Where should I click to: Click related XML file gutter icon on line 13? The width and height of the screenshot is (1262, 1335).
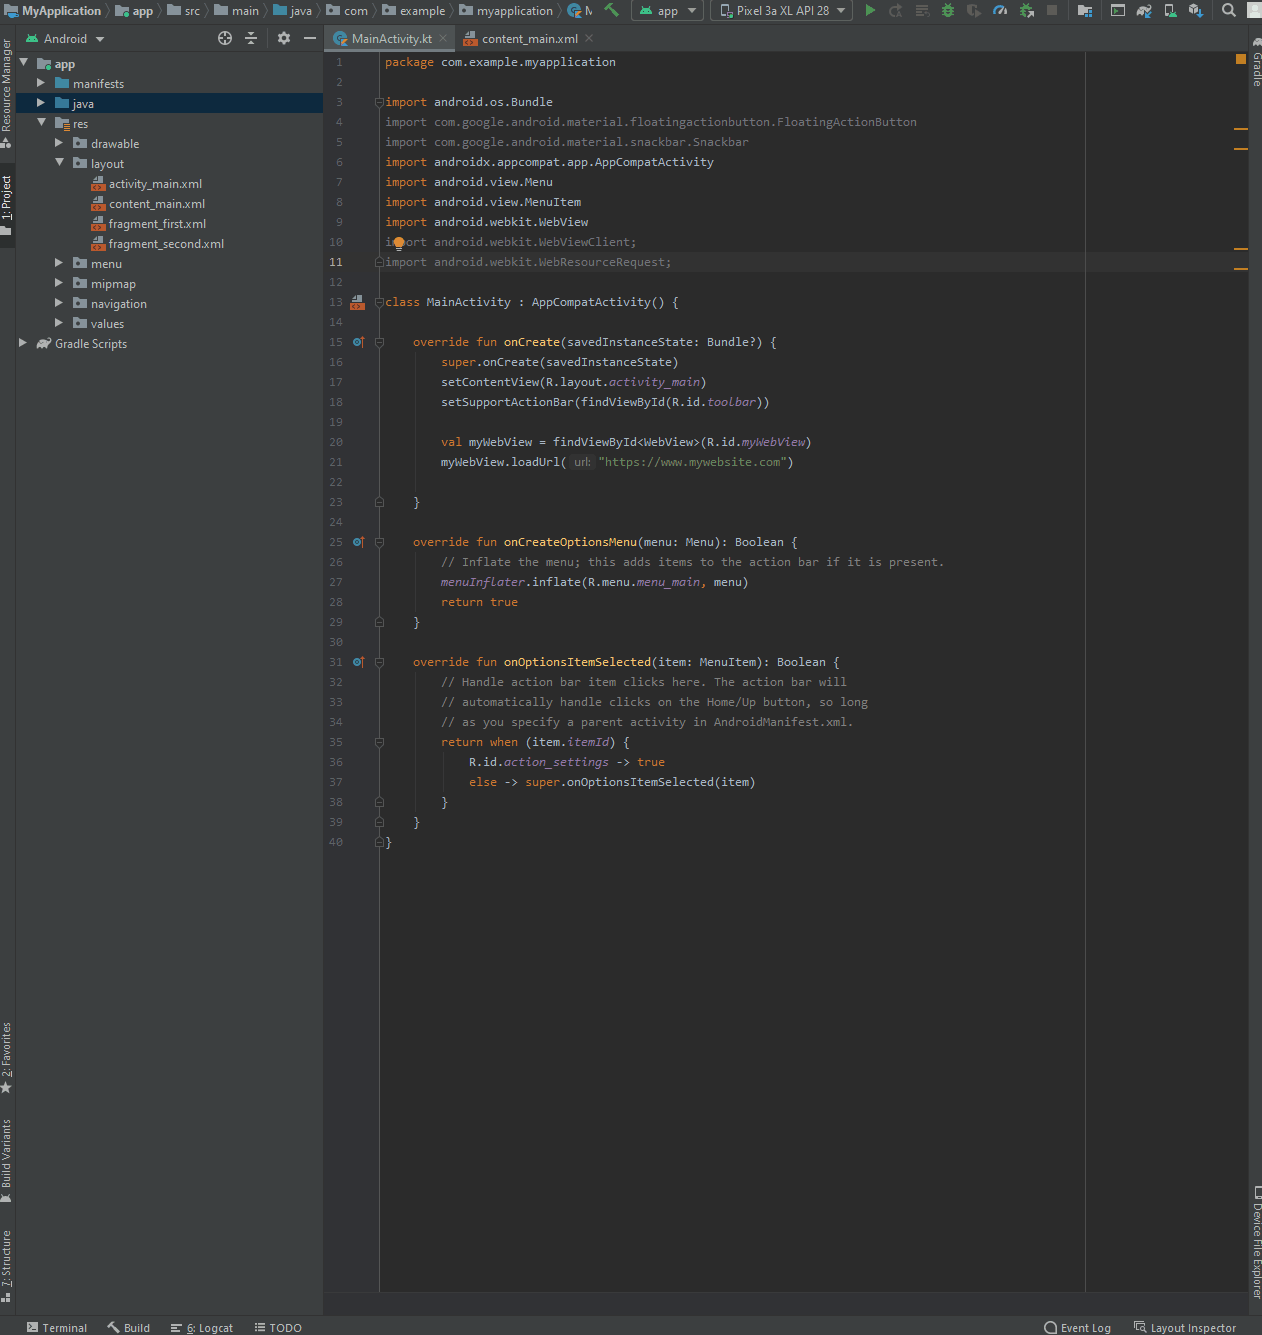point(358,302)
